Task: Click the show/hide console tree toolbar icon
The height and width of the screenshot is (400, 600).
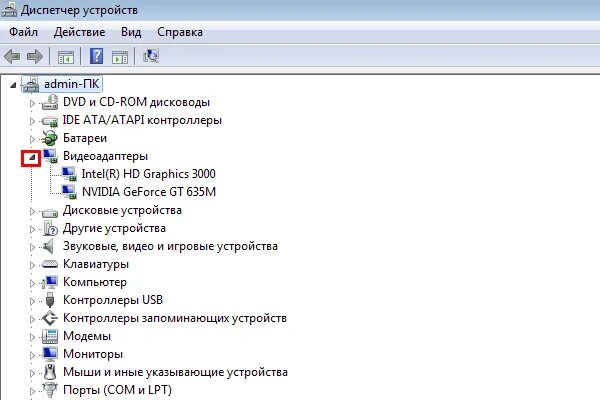Action: click(65, 57)
